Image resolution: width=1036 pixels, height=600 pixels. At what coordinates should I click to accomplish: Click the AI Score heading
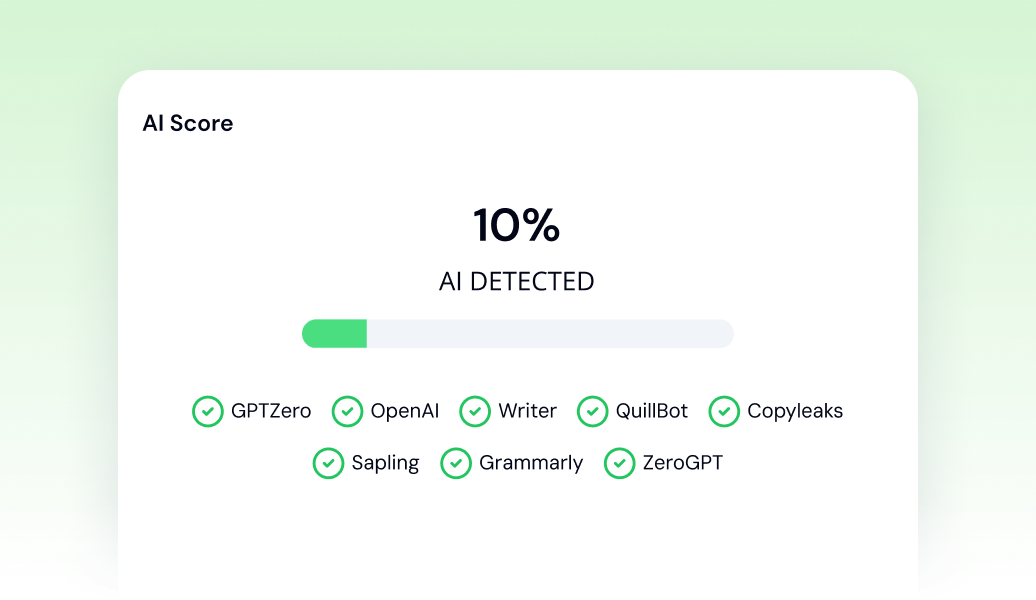(188, 124)
